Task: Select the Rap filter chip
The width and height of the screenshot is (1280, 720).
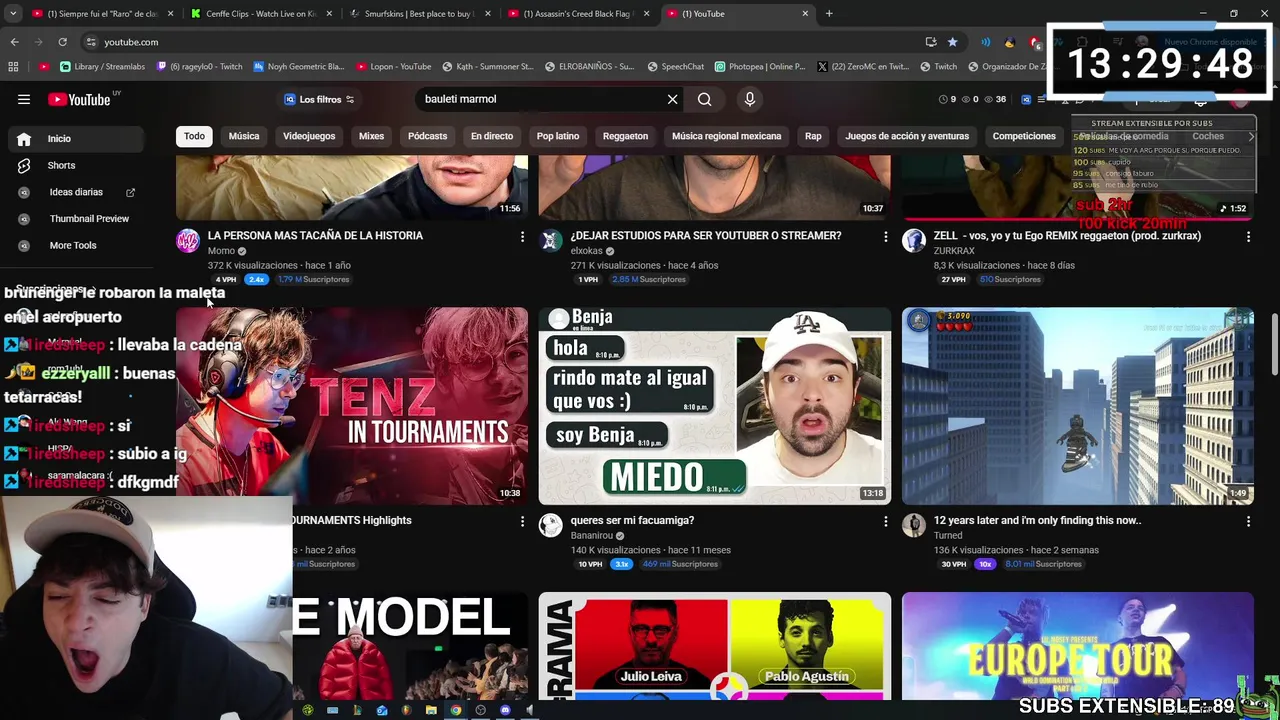Action: tap(813, 136)
